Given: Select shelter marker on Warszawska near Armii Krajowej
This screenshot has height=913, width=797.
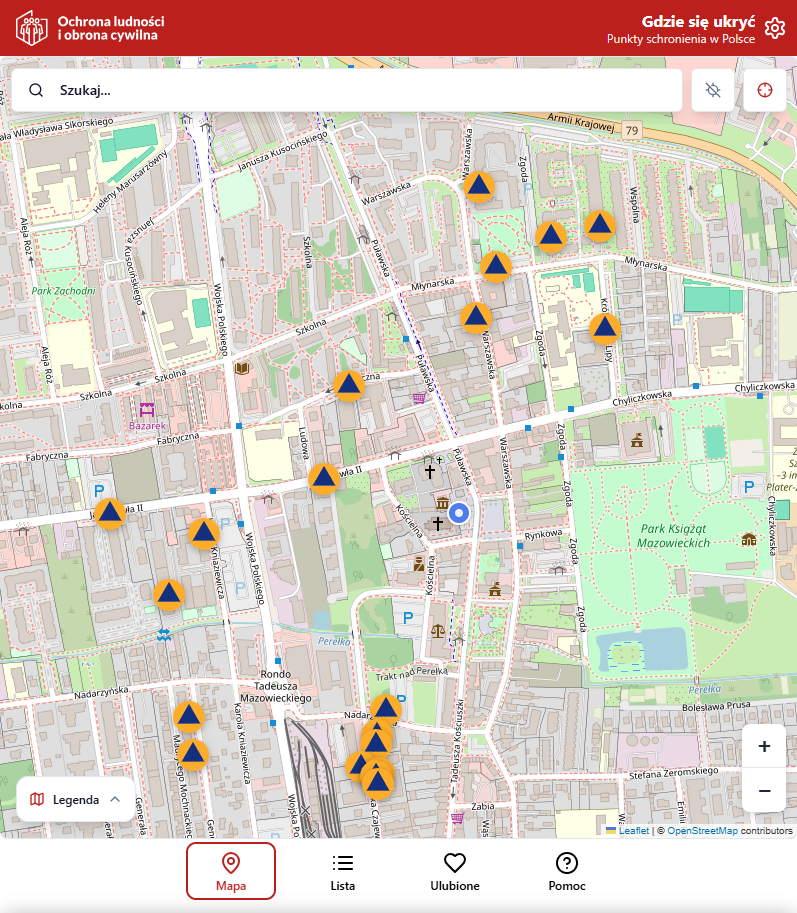Looking at the screenshot, I should coord(480,186).
